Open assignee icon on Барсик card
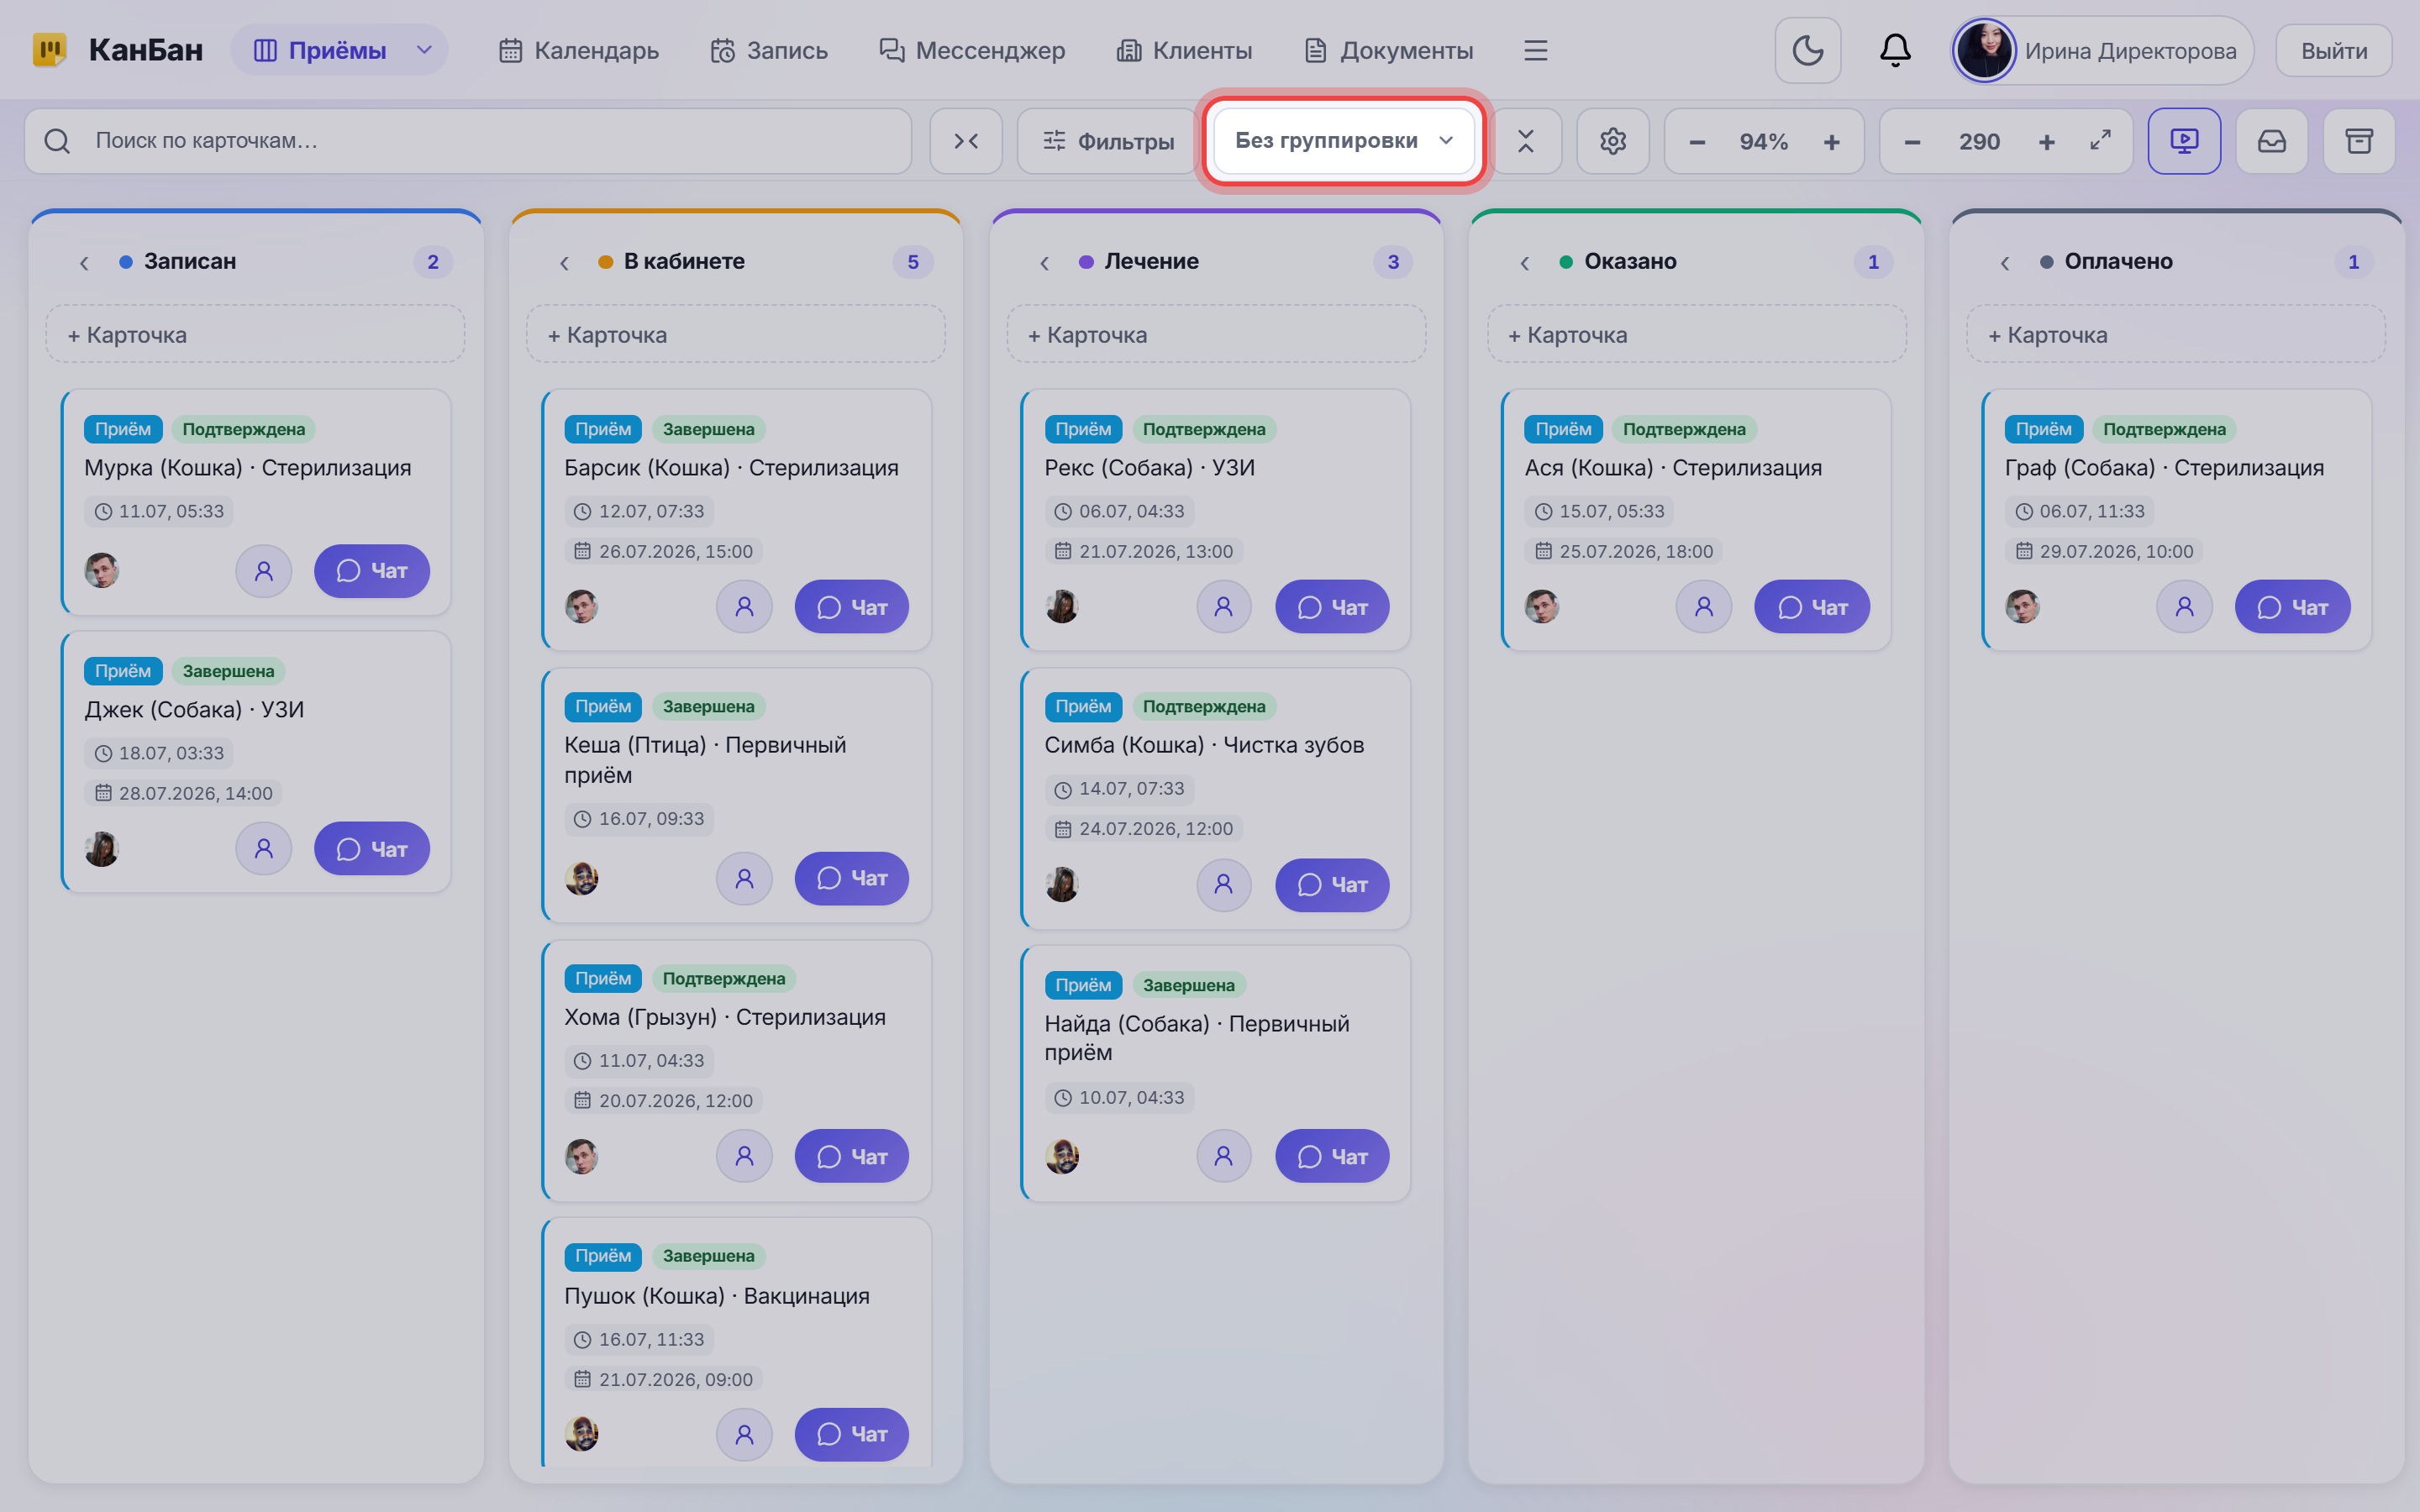2420x1512 pixels. click(x=744, y=607)
